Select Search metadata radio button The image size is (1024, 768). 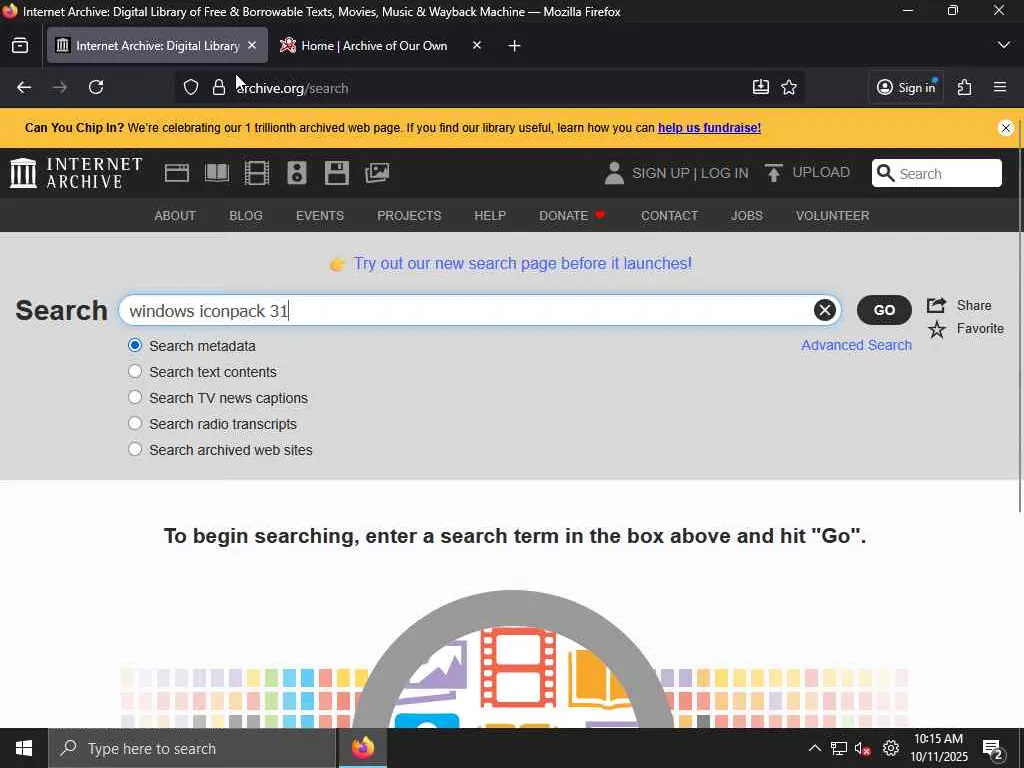click(135, 345)
